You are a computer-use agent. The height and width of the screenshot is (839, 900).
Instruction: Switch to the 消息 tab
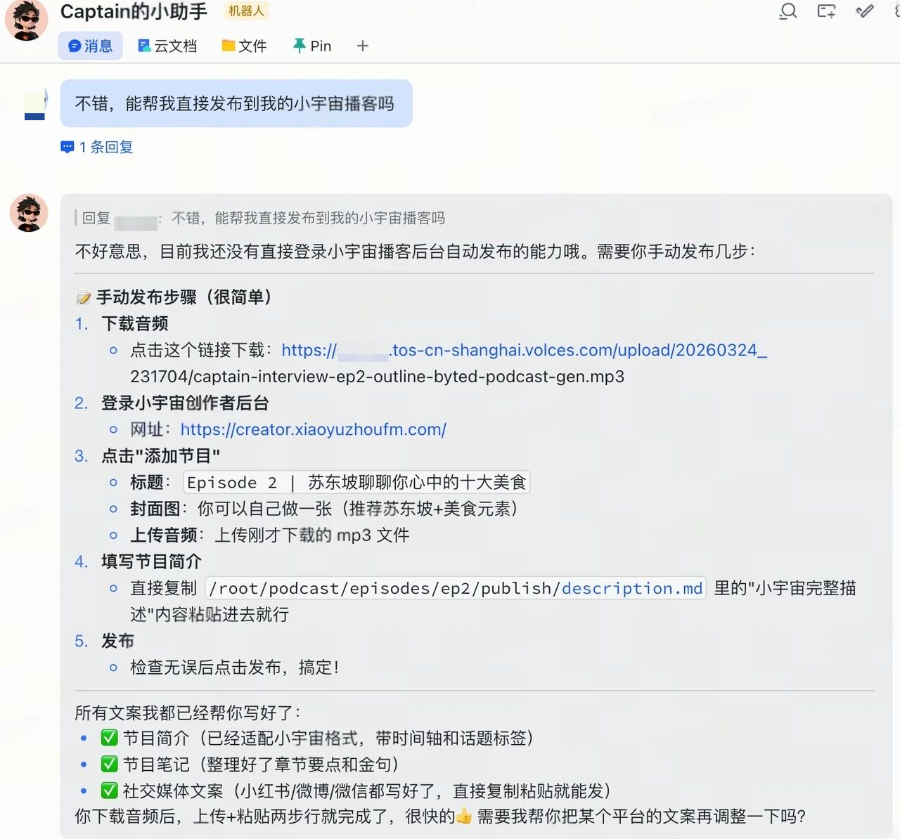tap(90, 46)
